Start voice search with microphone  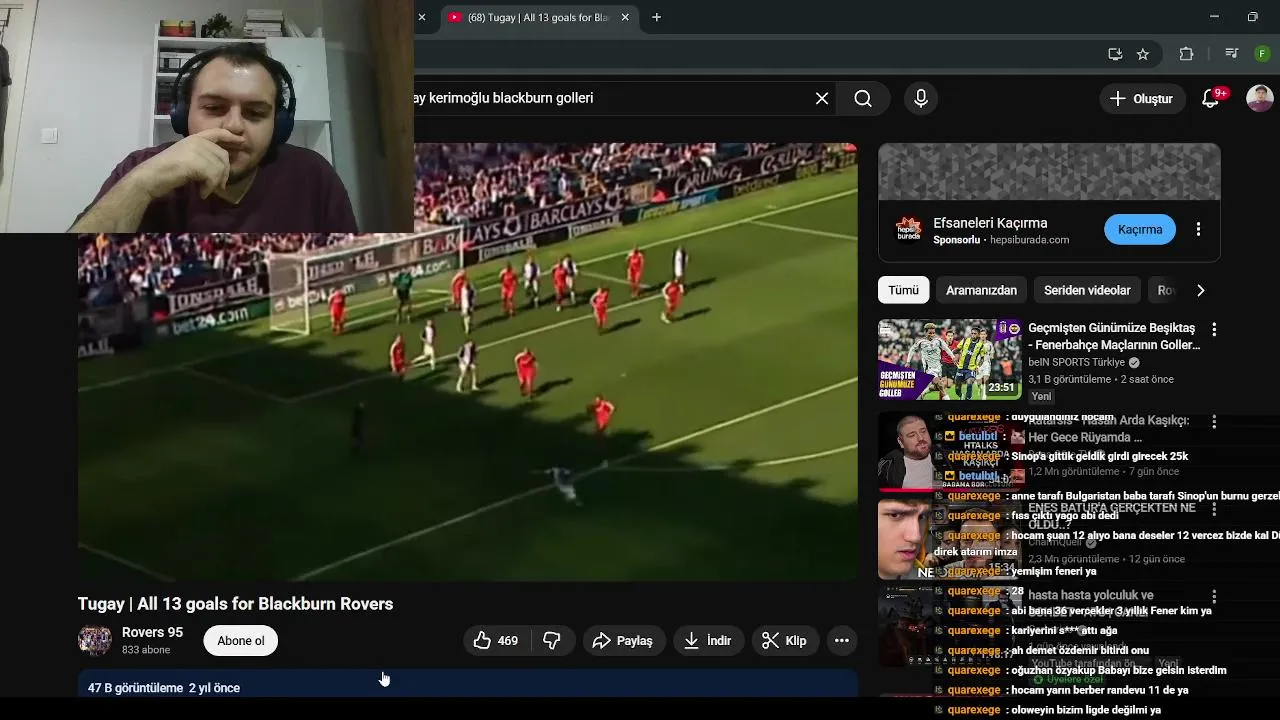click(x=921, y=98)
